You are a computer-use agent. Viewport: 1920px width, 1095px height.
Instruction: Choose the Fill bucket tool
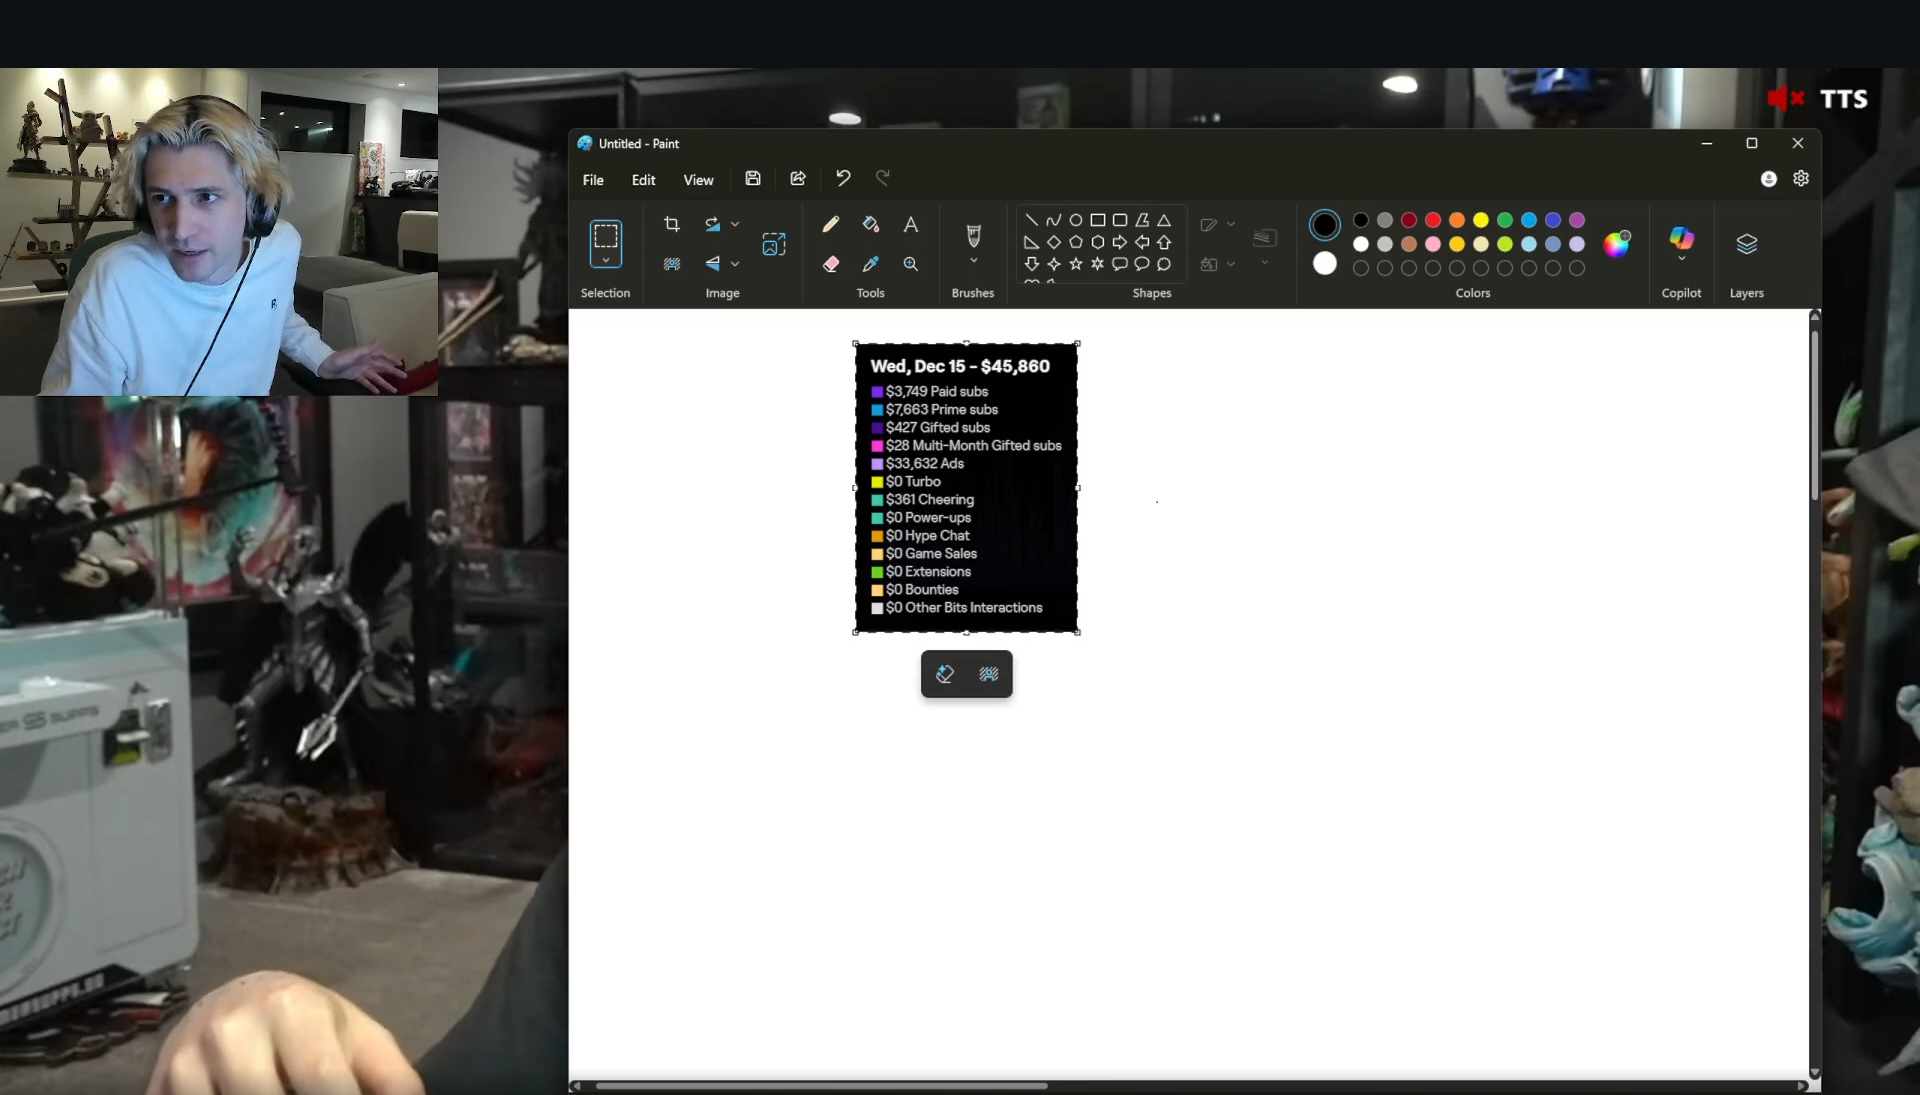tap(871, 224)
